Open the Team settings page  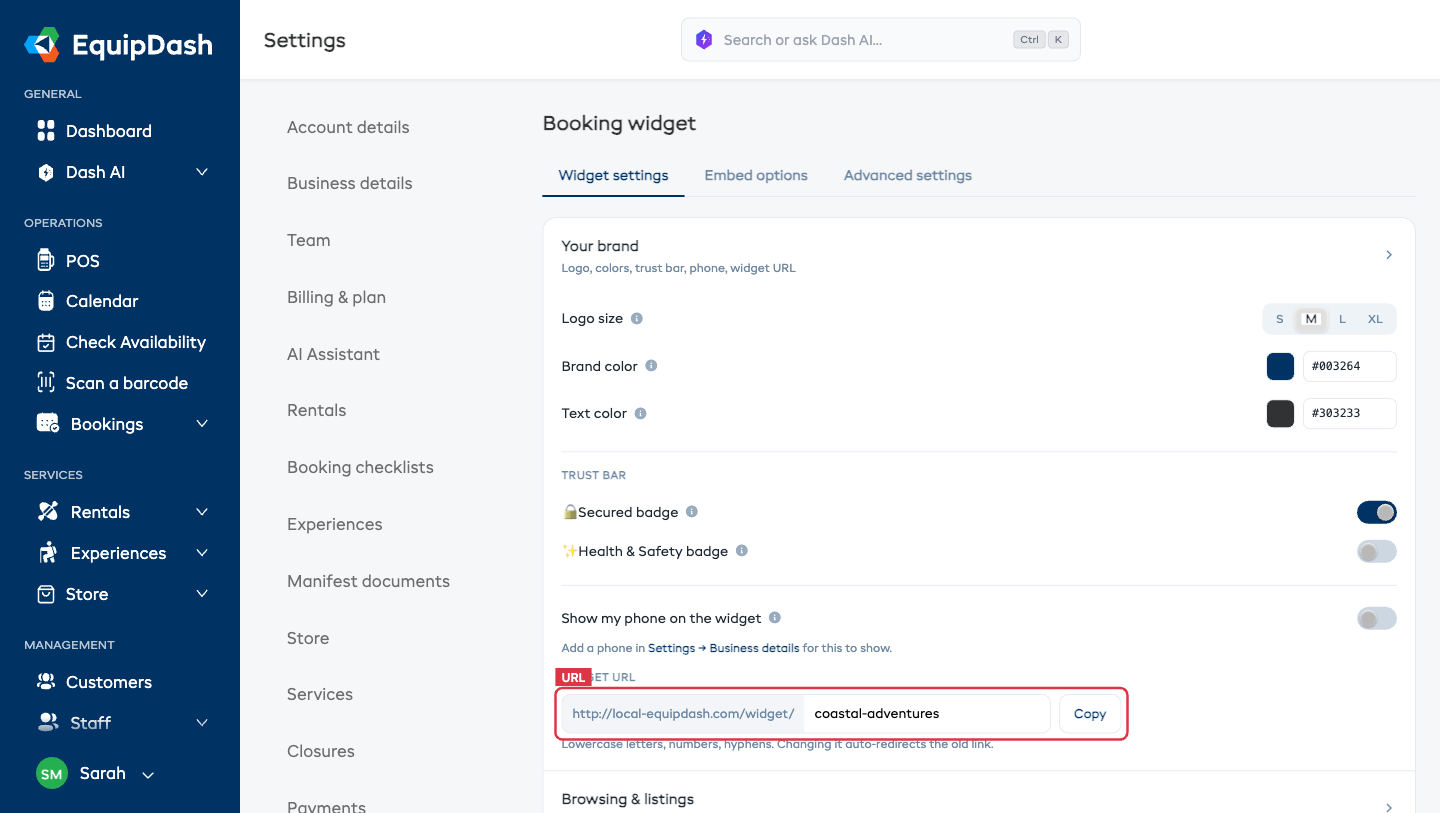pos(308,240)
